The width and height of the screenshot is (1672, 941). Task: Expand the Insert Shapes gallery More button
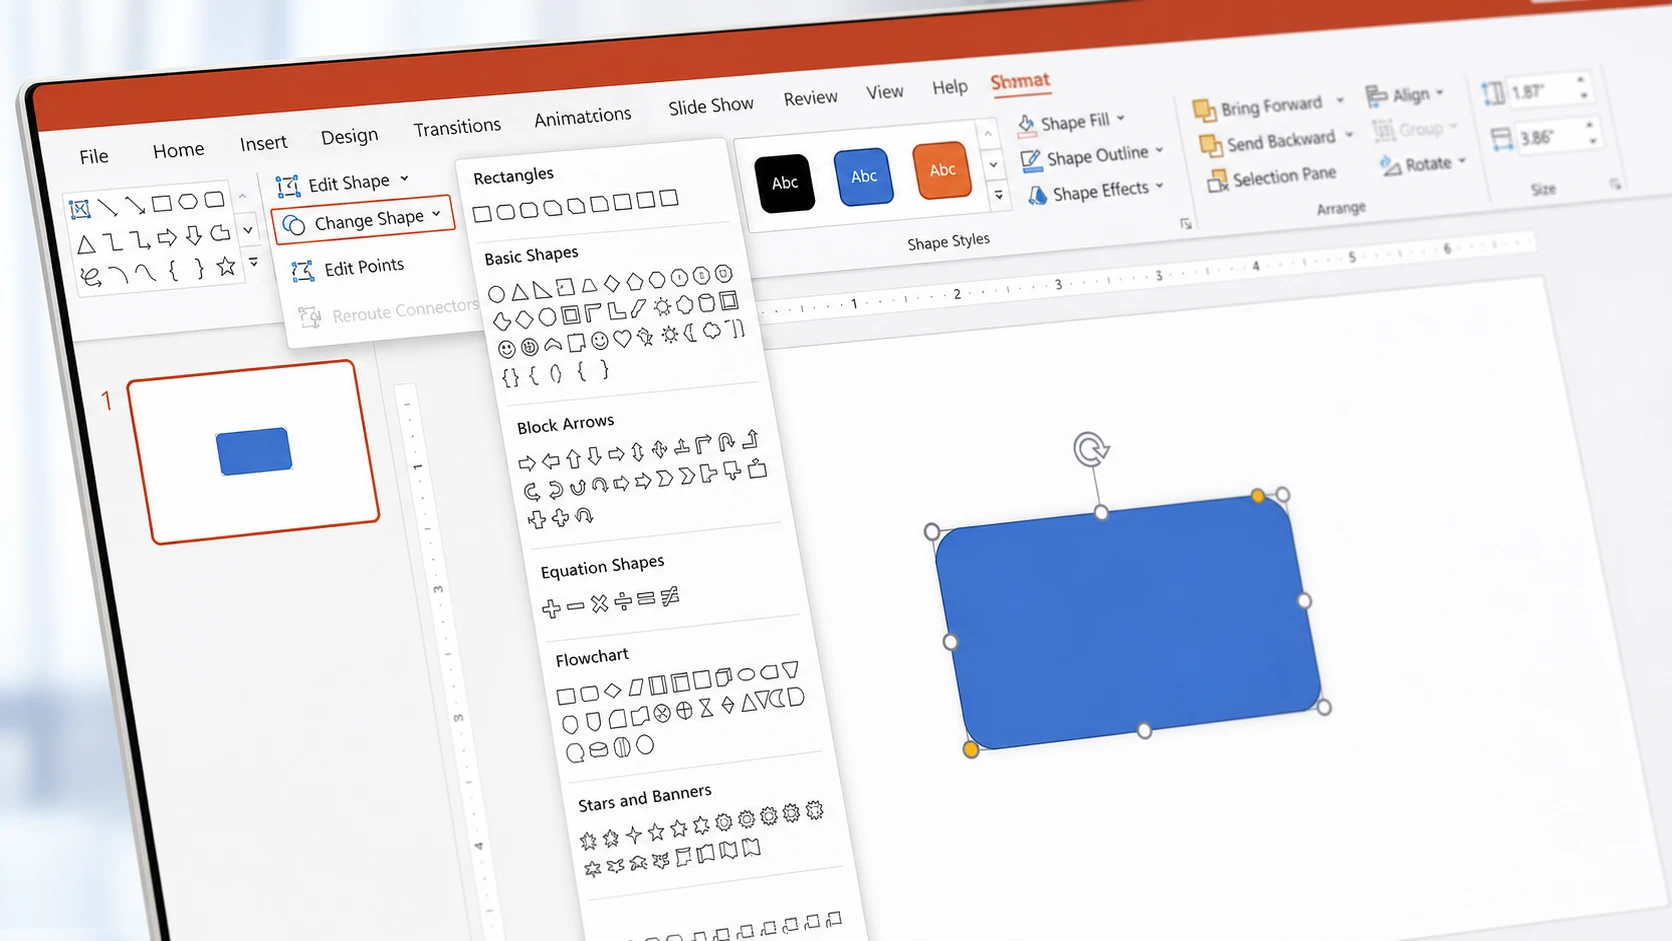click(253, 262)
